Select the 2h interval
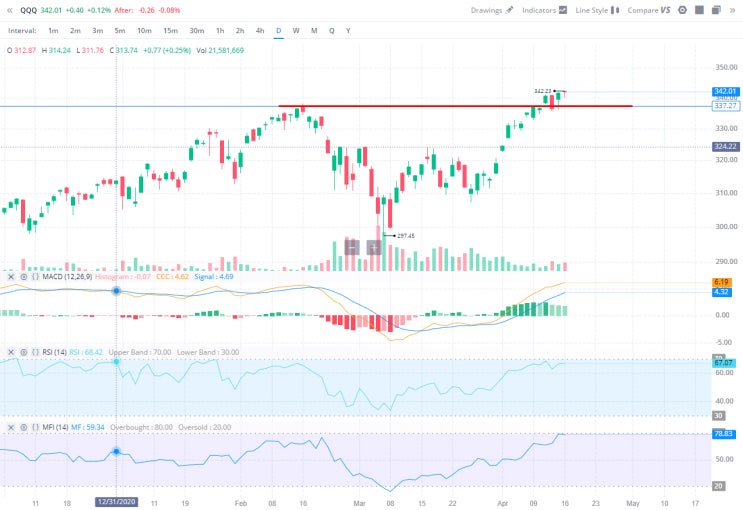The image size is (743, 510). pyautogui.click(x=240, y=30)
